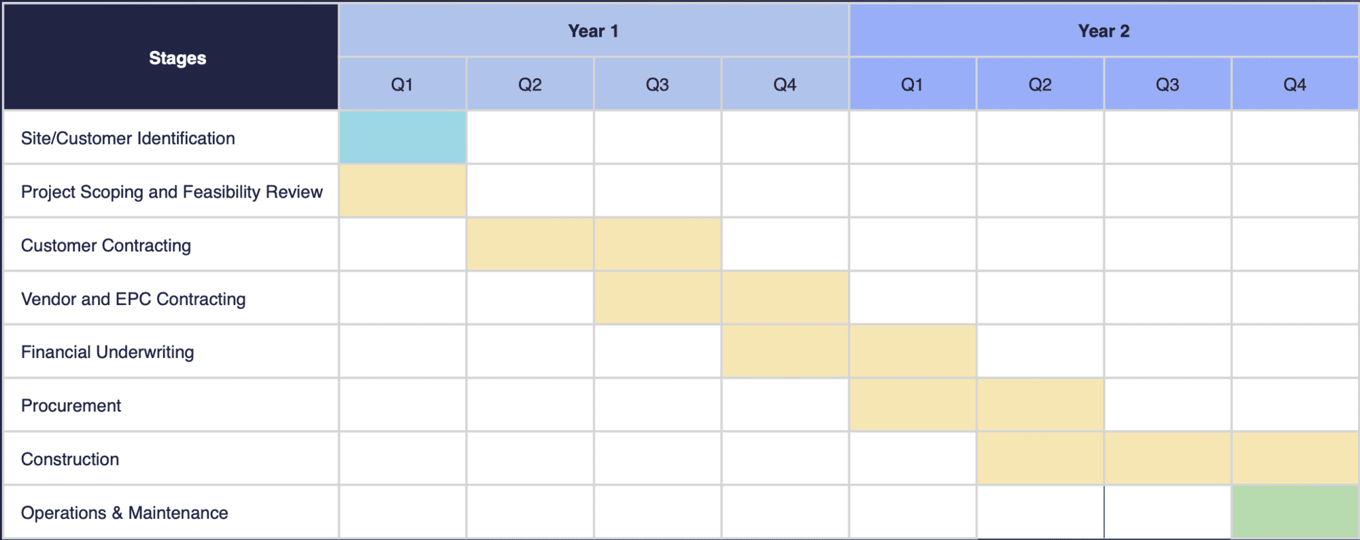
Task: Select the Year 1 header
Action: tap(594, 31)
